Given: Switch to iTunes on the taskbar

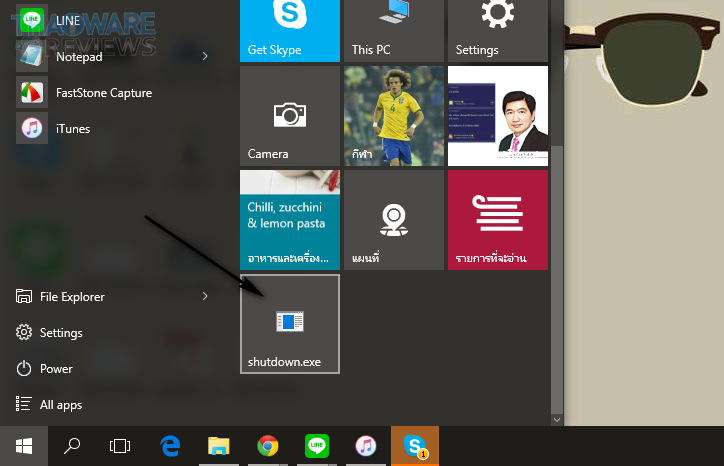Looking at the screenshot, I should pos(366,446).
